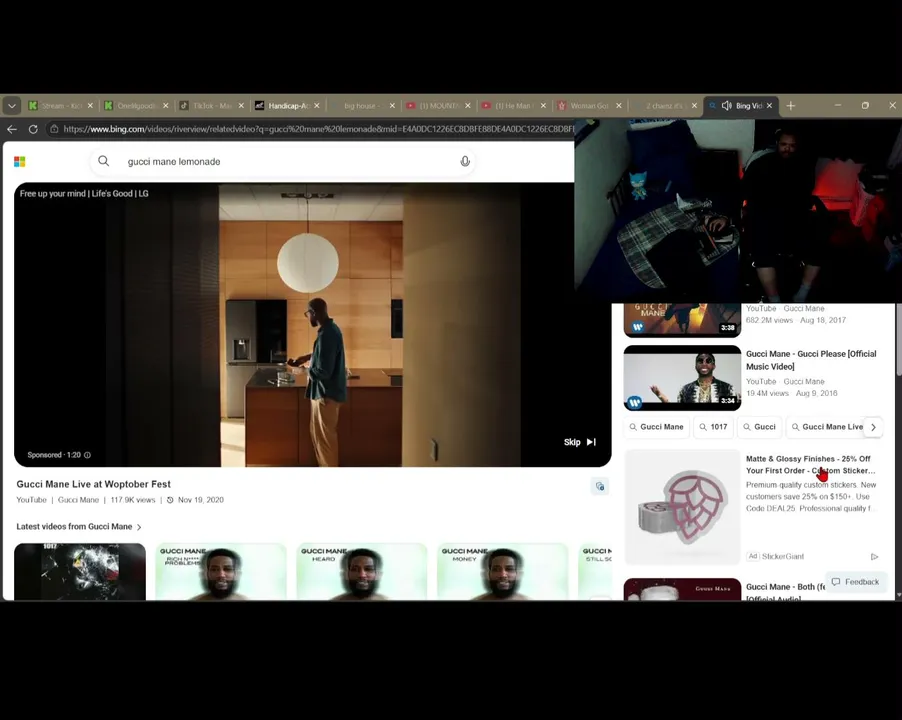Click the AdChoices icon in StickerGiant ad
This screenshot has width=902, height=720.
point(874,557)
